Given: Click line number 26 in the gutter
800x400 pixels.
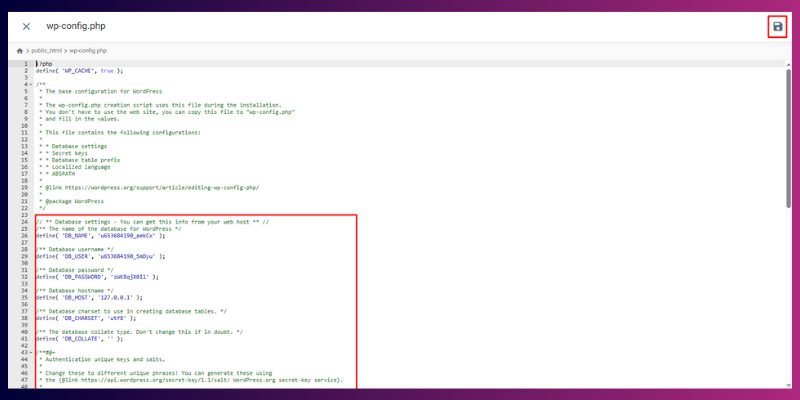Looking at the screenshot, I should click(x=24, y=236).
